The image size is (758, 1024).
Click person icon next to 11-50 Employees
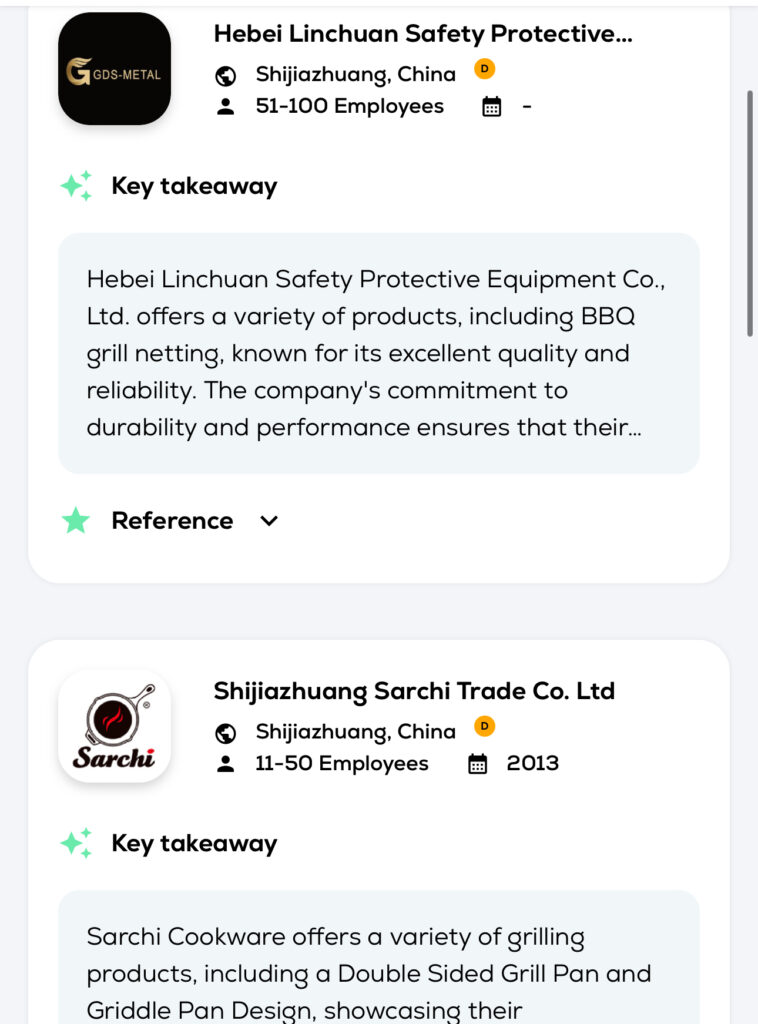tap(226, 764)
